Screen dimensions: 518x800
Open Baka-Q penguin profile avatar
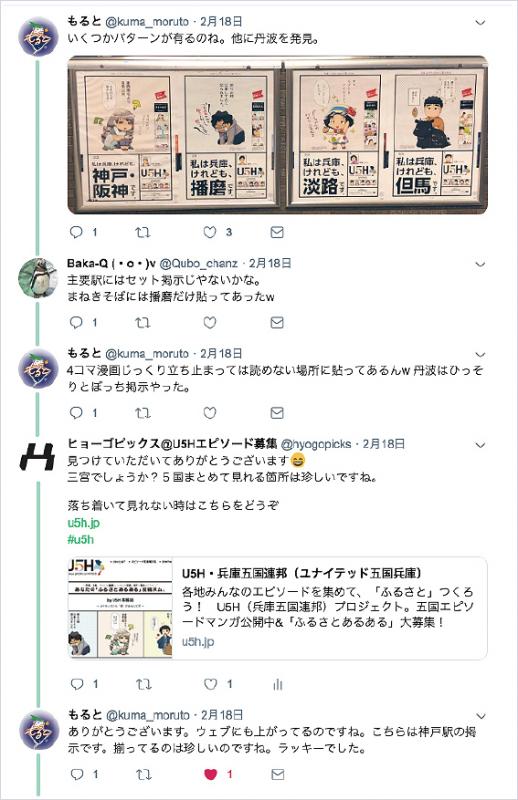tap(38, 278)
